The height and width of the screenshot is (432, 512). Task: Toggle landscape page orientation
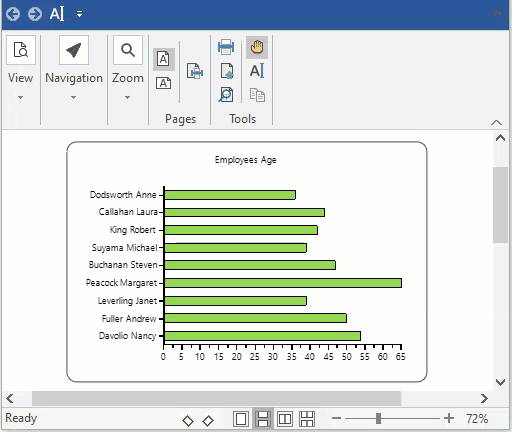click(163, 83)
